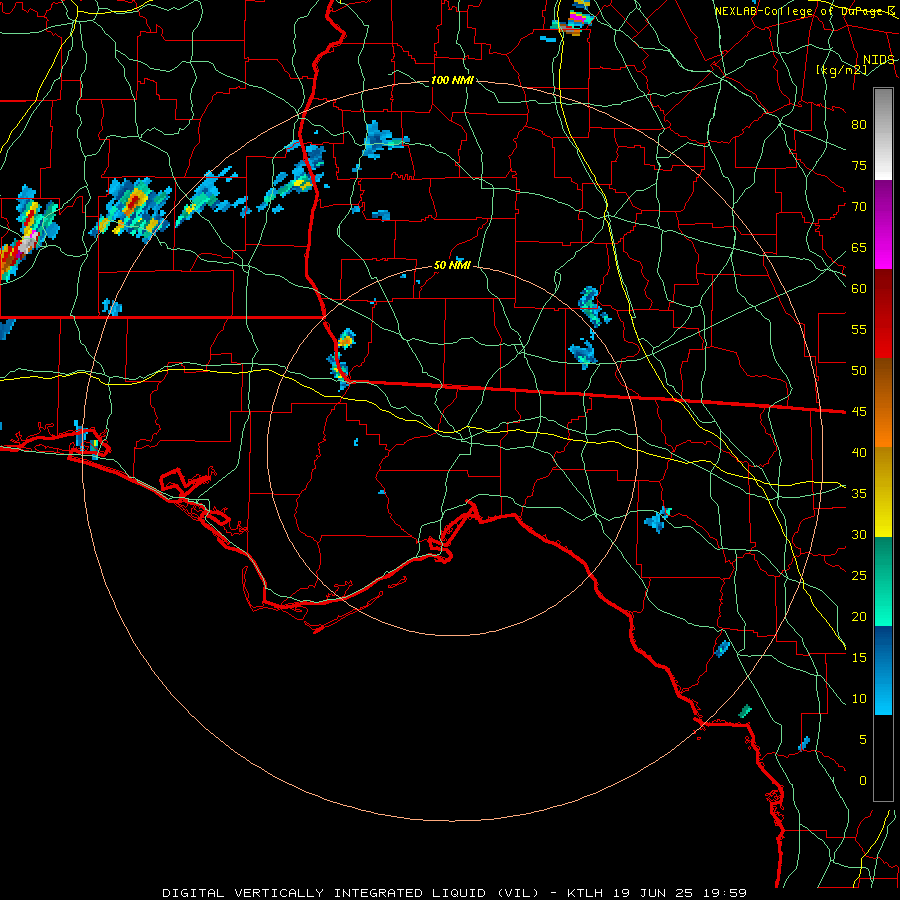The height and width of the screenshot is (900, 900).
Task: Click the 50 value on the color scale
Action: coord(859,370)
